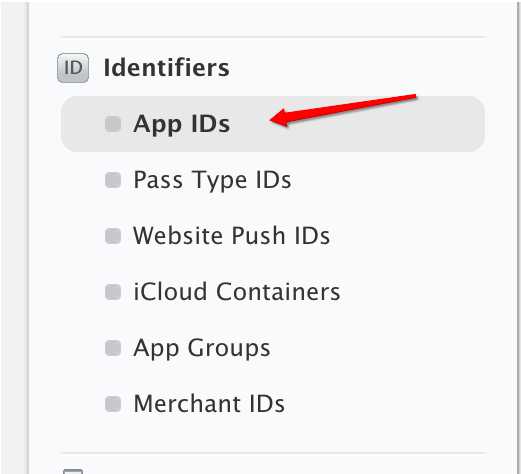Image resolution: width=521 pixels, height=474 pixels.
Task: Select the App IDs menu item
Action: click(x=182, y=124)
